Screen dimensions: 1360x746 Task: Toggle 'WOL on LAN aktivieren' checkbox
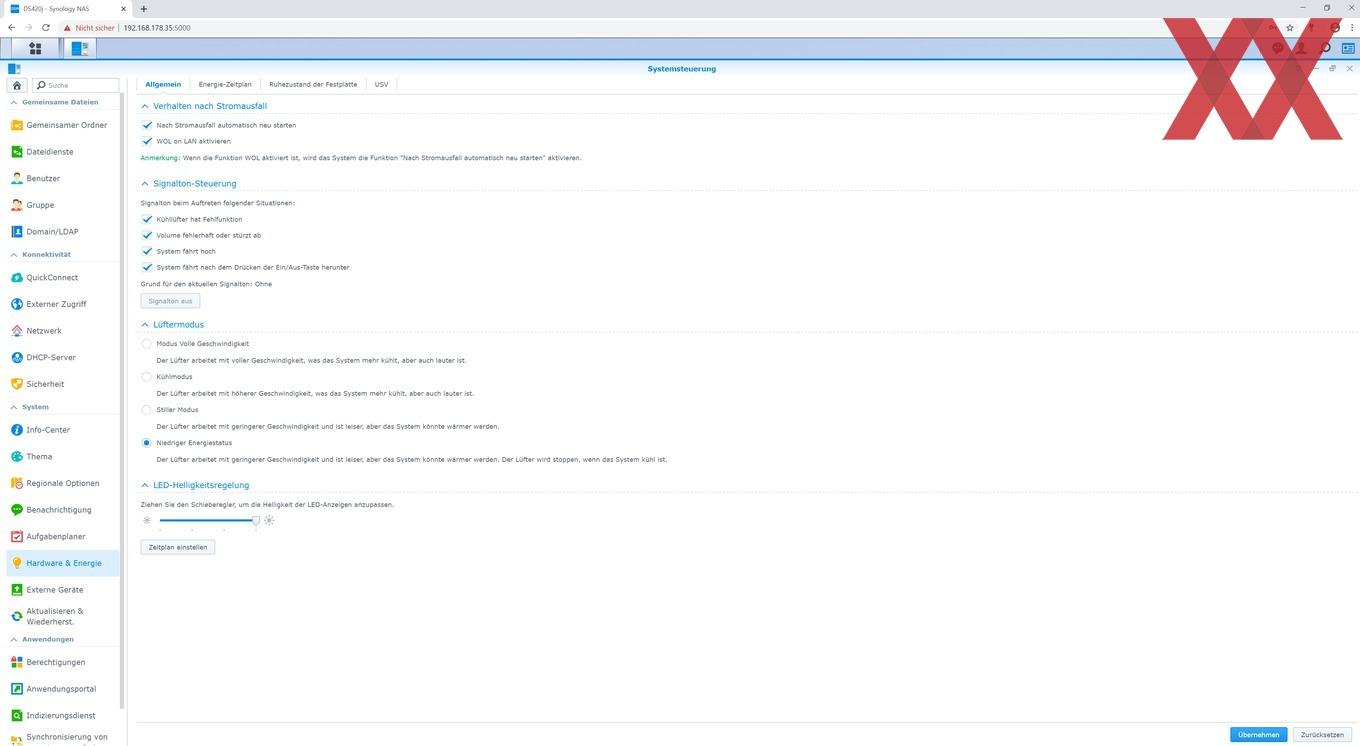147,141
